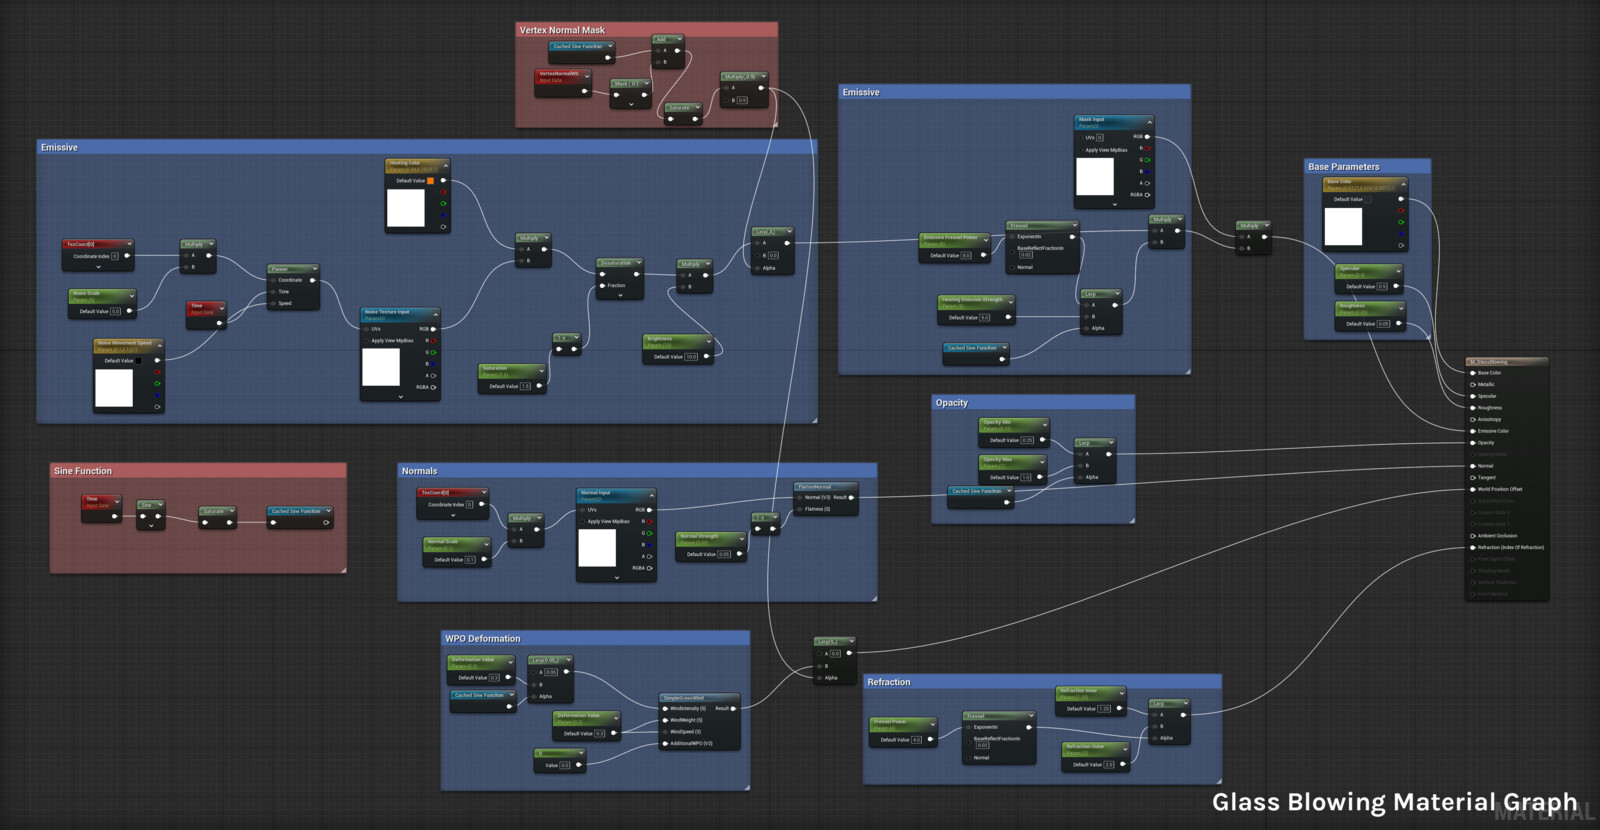Click the M_GlassBlowing Opacity input pin
The width and height of the screenshot is (1600, 830).
[1473, 443]
